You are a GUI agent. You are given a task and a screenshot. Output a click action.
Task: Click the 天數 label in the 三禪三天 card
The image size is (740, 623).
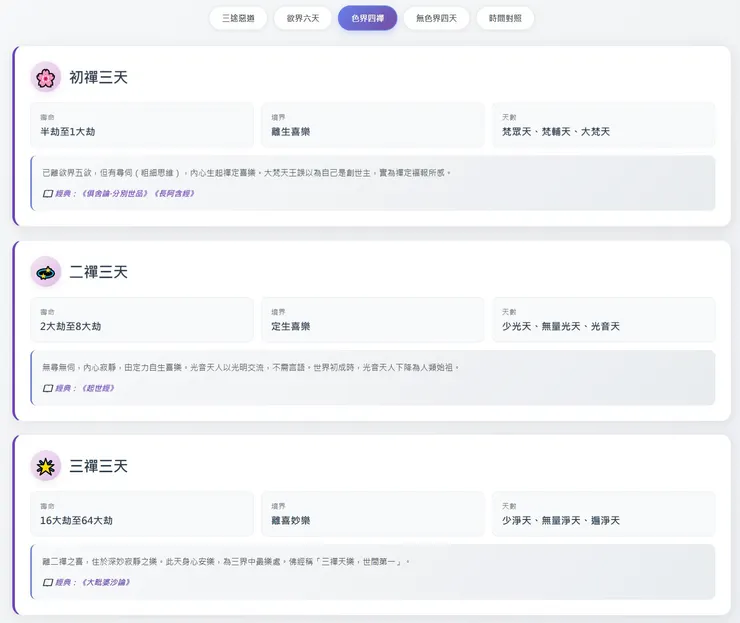509,506
